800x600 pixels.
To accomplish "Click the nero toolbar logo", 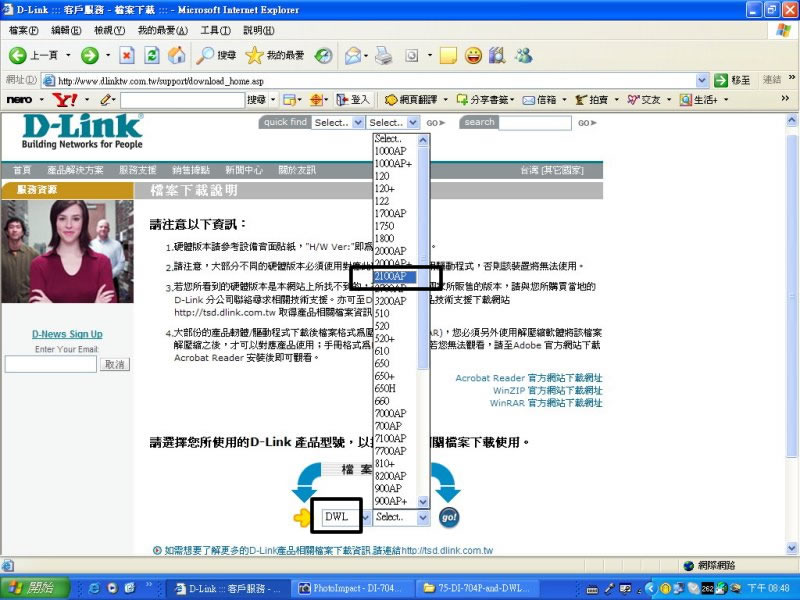I will point(19,99).
